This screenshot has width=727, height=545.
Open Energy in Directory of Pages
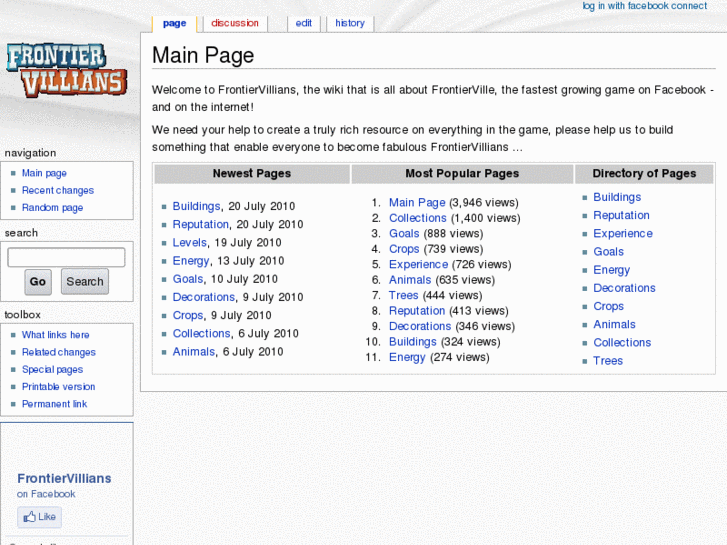(x=612, y=269)
